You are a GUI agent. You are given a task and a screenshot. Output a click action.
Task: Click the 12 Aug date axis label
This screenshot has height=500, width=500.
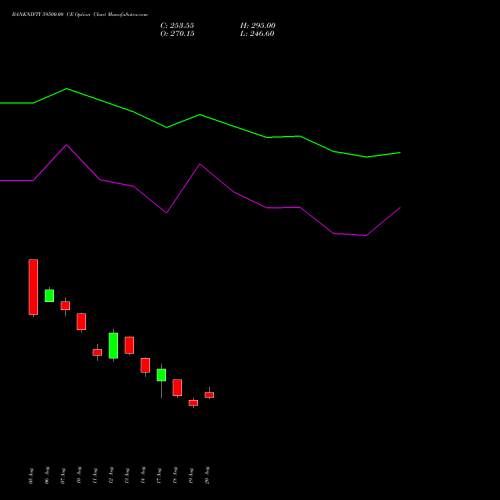pos(111,475)
